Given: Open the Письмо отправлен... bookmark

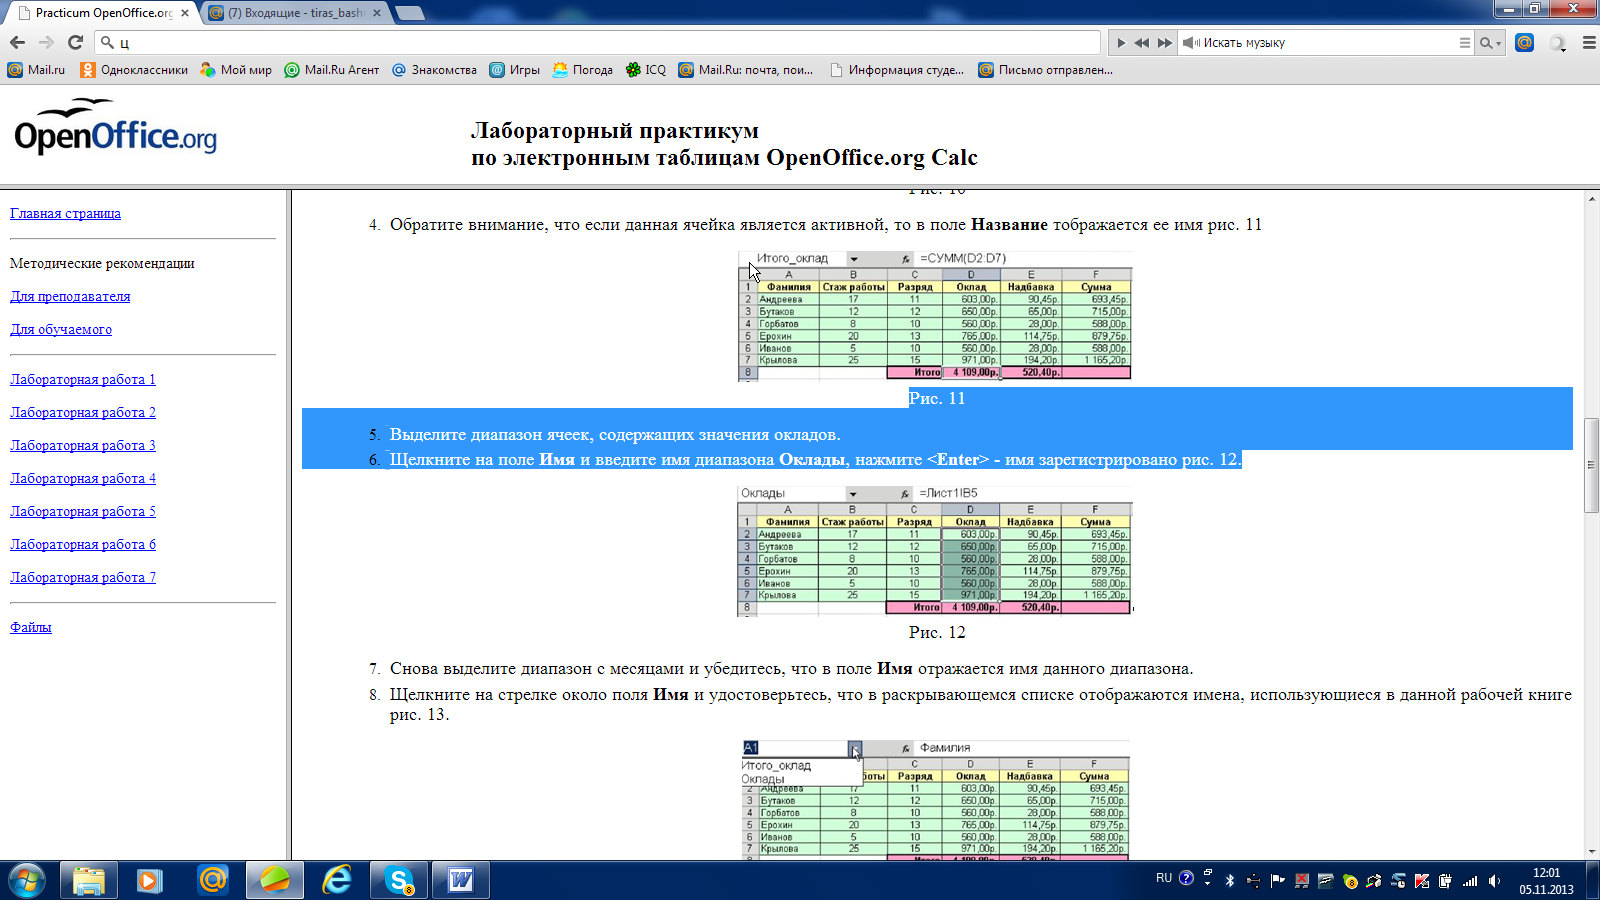Looking at the screenshot, I should [1045, 70].
